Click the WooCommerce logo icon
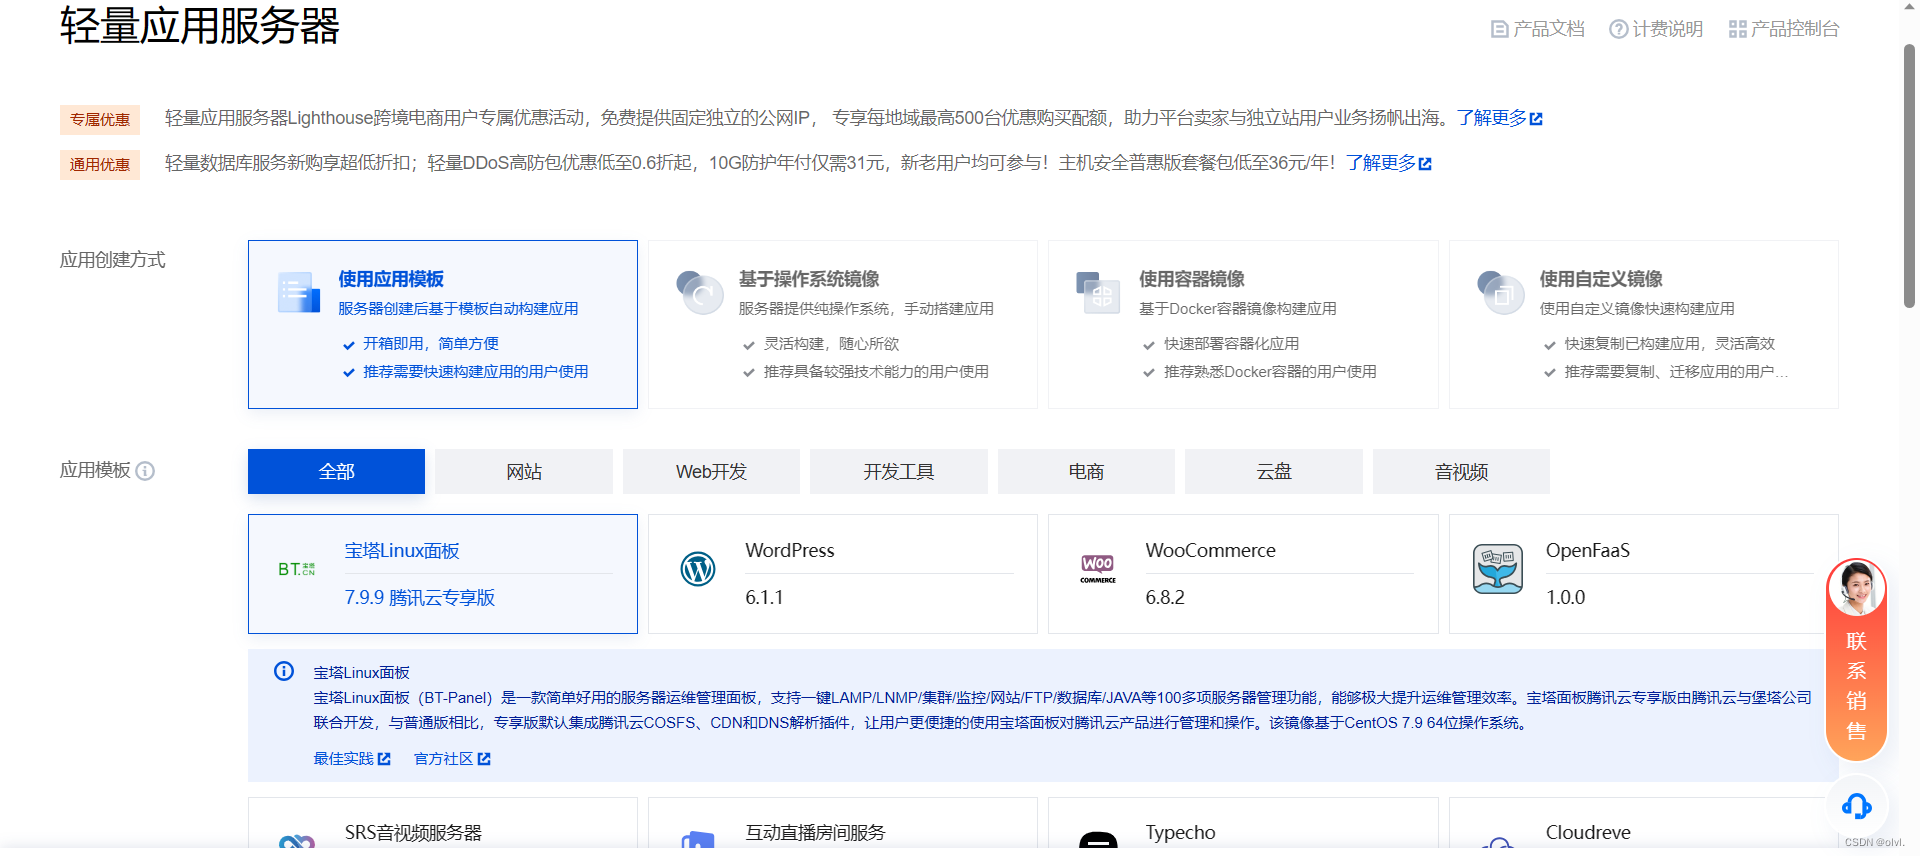The image size is (1920, 856). click(1097, 569)
